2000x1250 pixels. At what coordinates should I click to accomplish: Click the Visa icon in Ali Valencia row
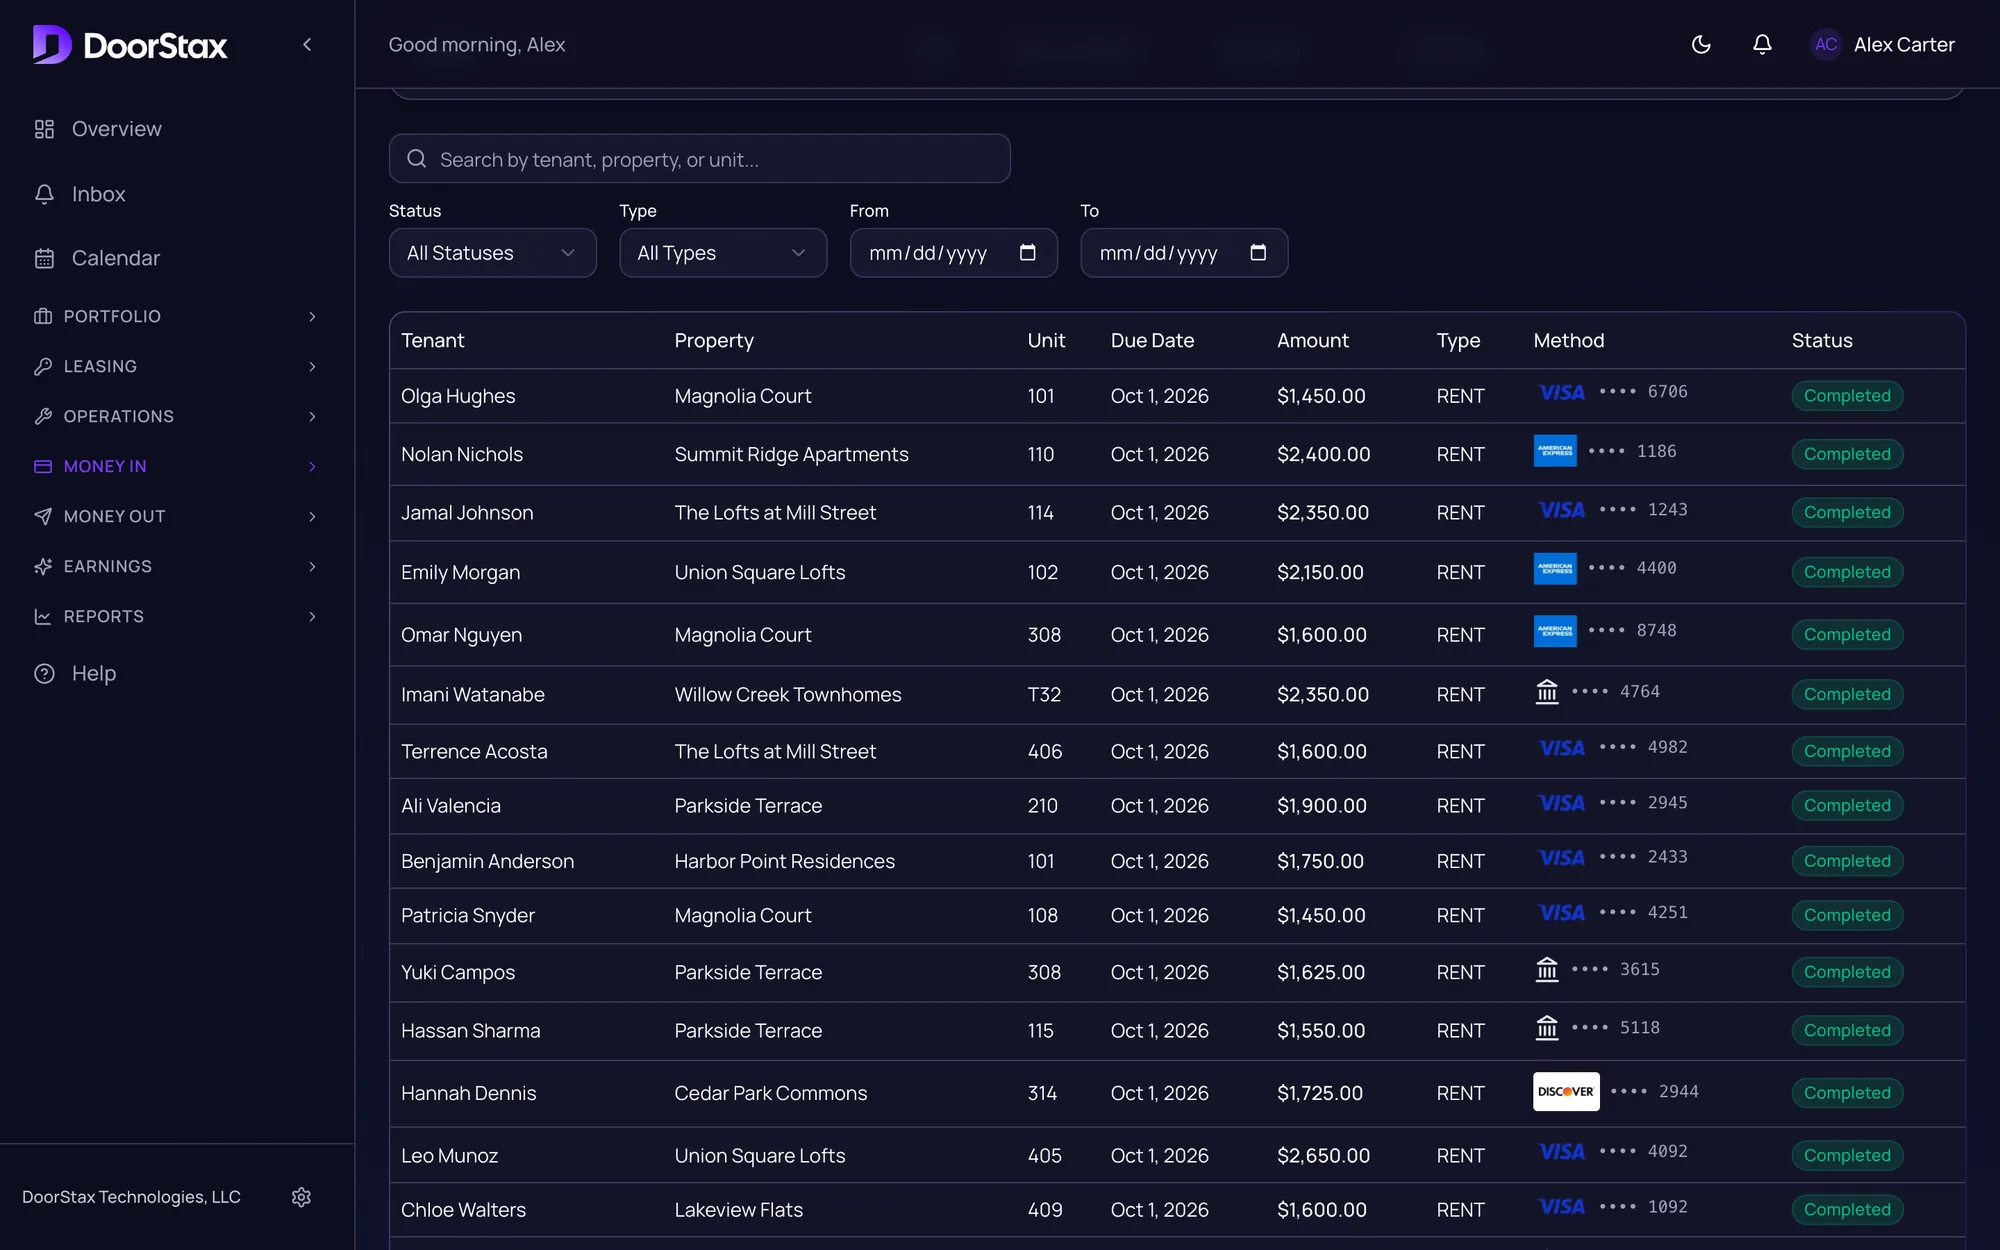click(1561, 803)
